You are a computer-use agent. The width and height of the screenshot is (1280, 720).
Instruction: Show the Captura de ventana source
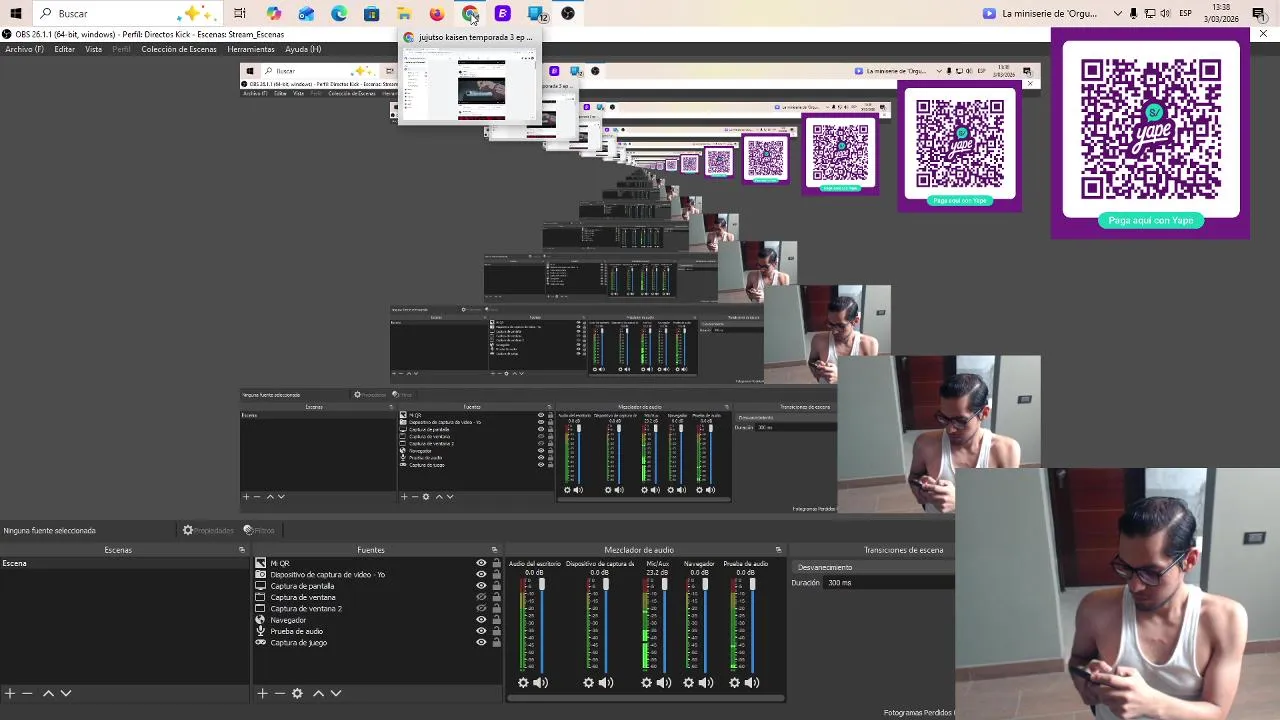[x=481, y=597]
